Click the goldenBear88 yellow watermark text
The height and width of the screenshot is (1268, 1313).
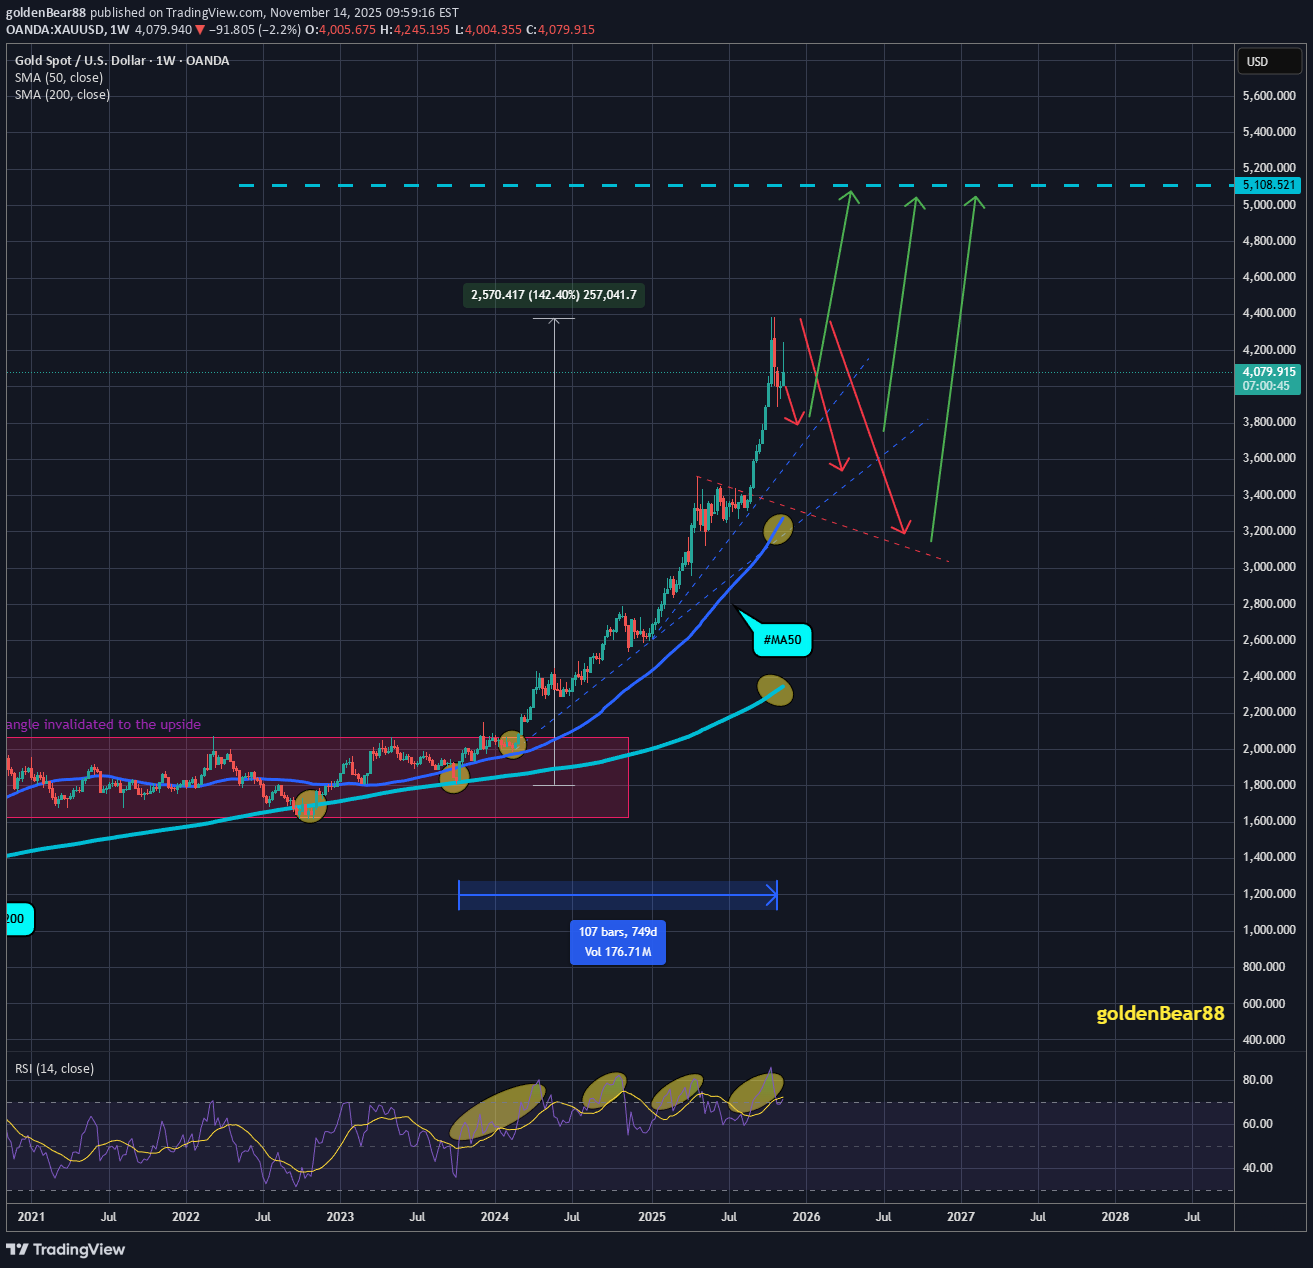[1160, 1013]
